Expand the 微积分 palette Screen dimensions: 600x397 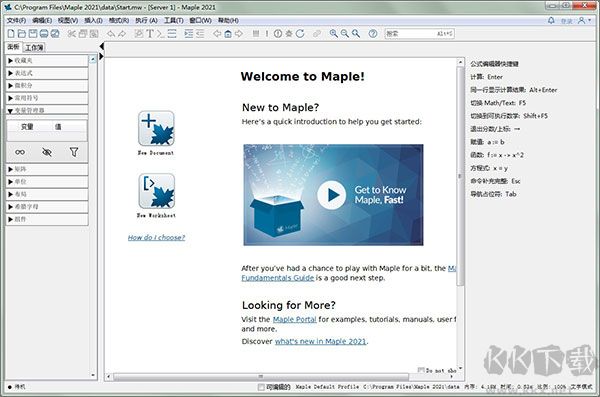47,85
